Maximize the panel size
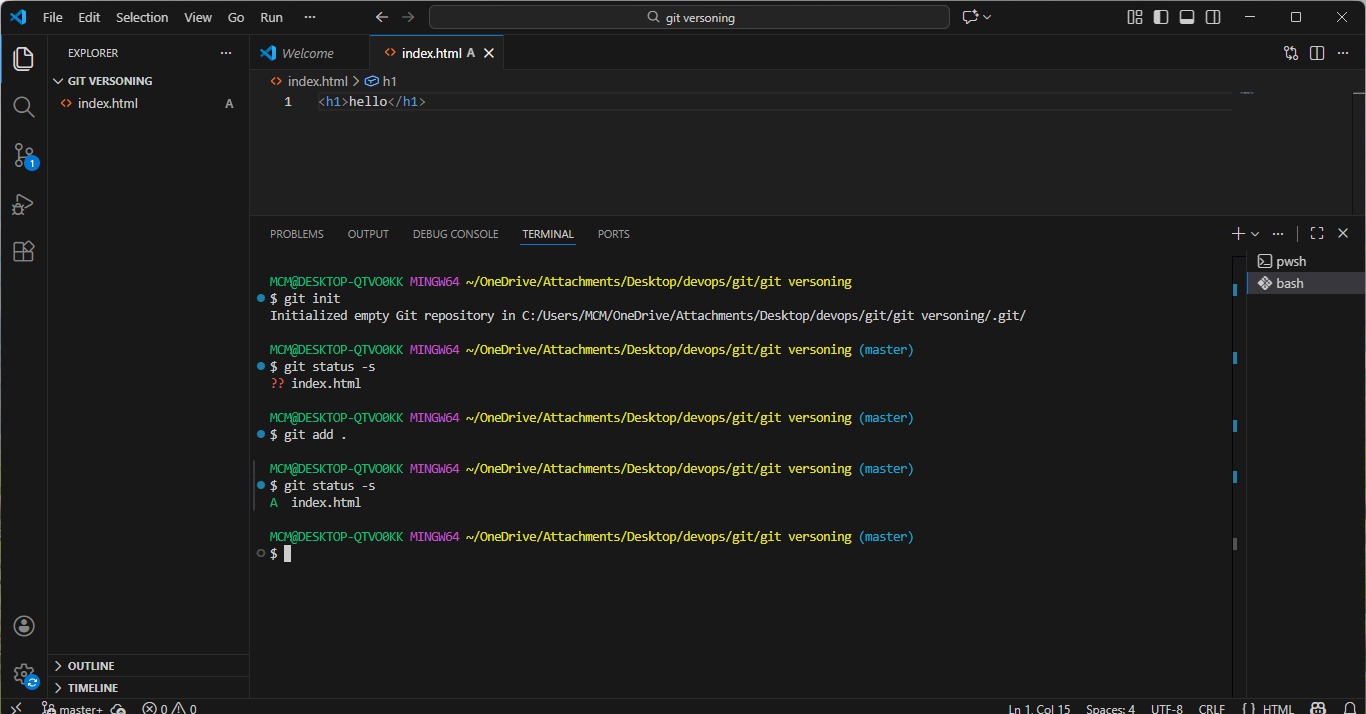The width and height of the screenshot is (1366, 714). click(1317, 233)
